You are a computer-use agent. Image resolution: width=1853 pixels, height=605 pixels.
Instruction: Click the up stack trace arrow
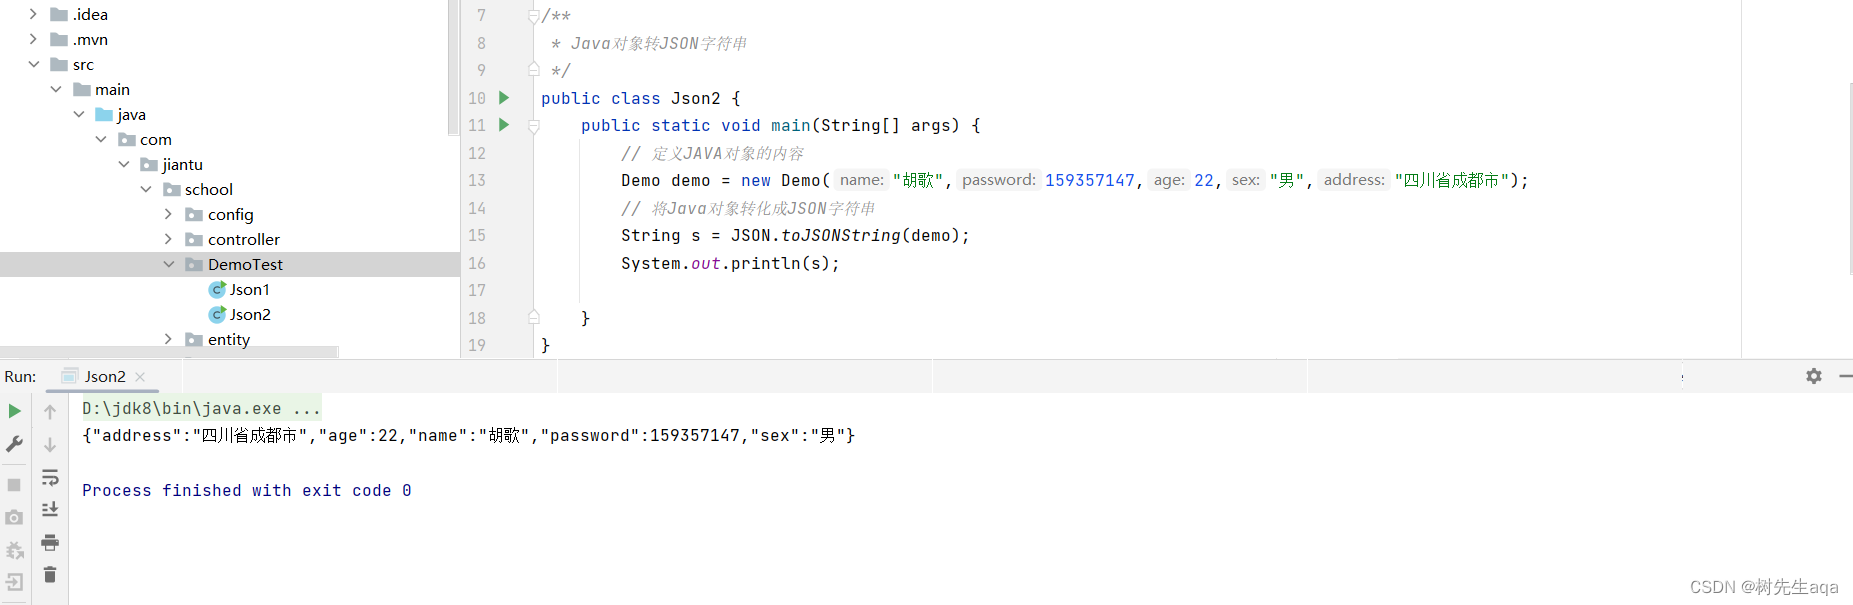point(50,411)
